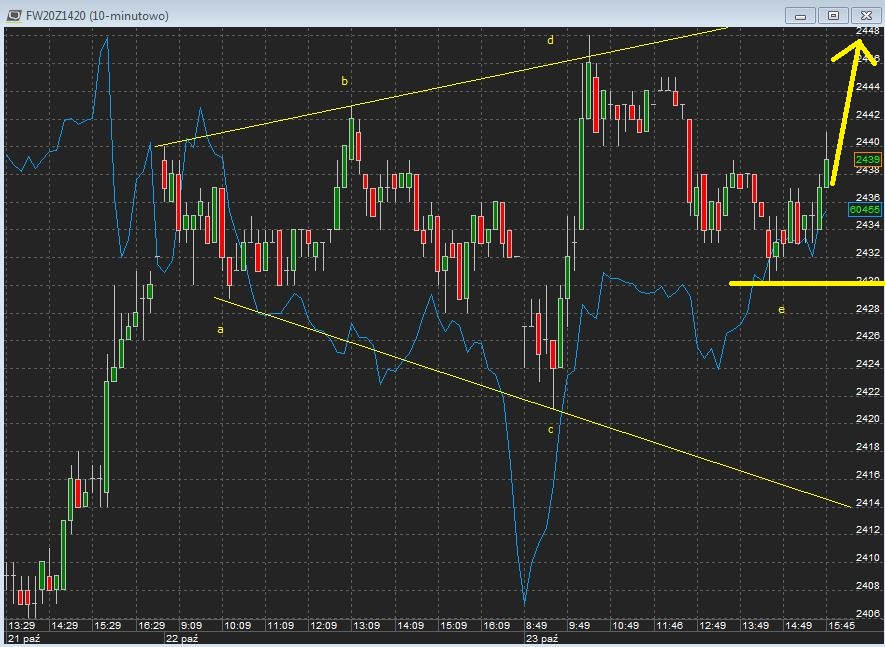Click price axis label 2420
This screenshot has width=885, height=647.
[x=868, y=418]
